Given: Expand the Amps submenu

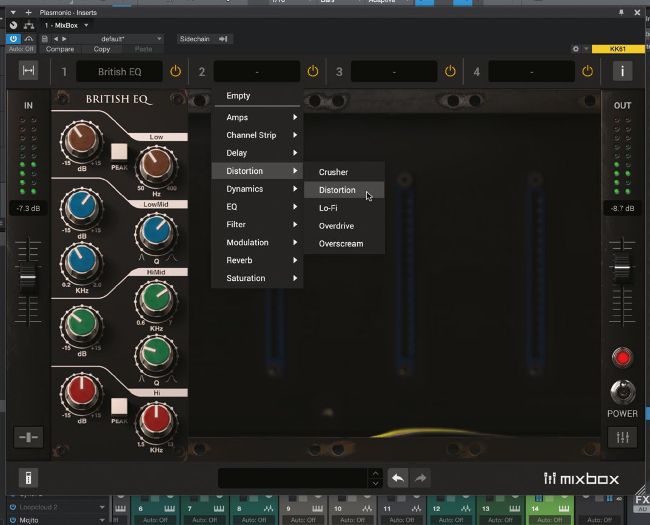Looking at the screenshot, I should point(257,117).
